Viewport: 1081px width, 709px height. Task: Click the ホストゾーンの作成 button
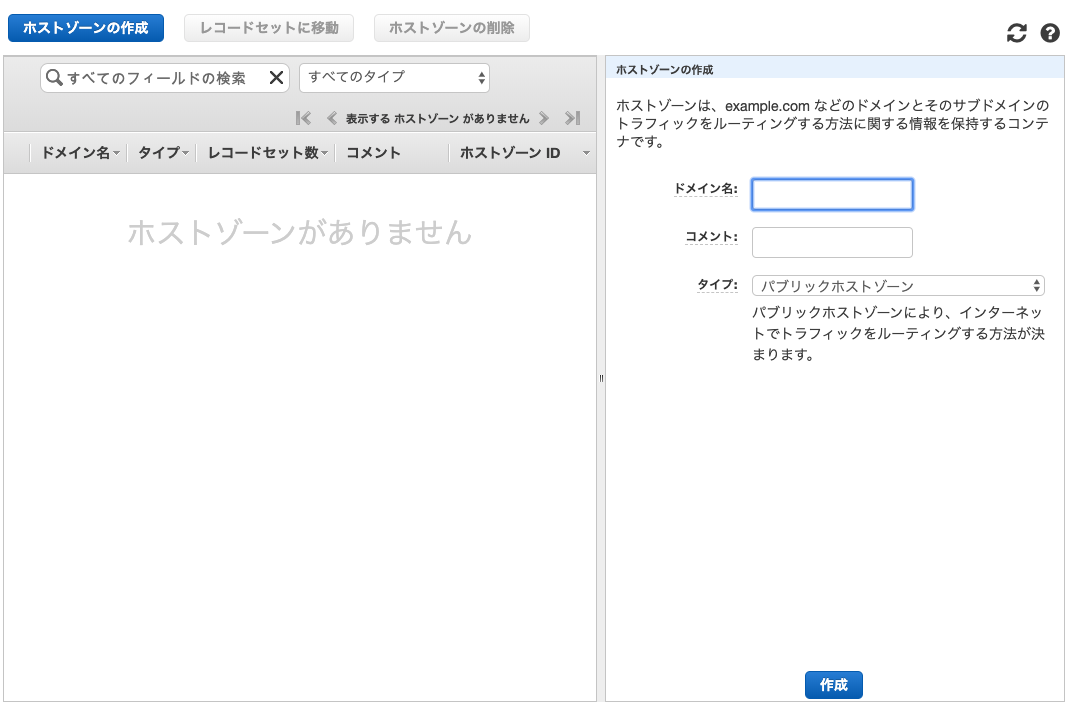coord(85,28)
